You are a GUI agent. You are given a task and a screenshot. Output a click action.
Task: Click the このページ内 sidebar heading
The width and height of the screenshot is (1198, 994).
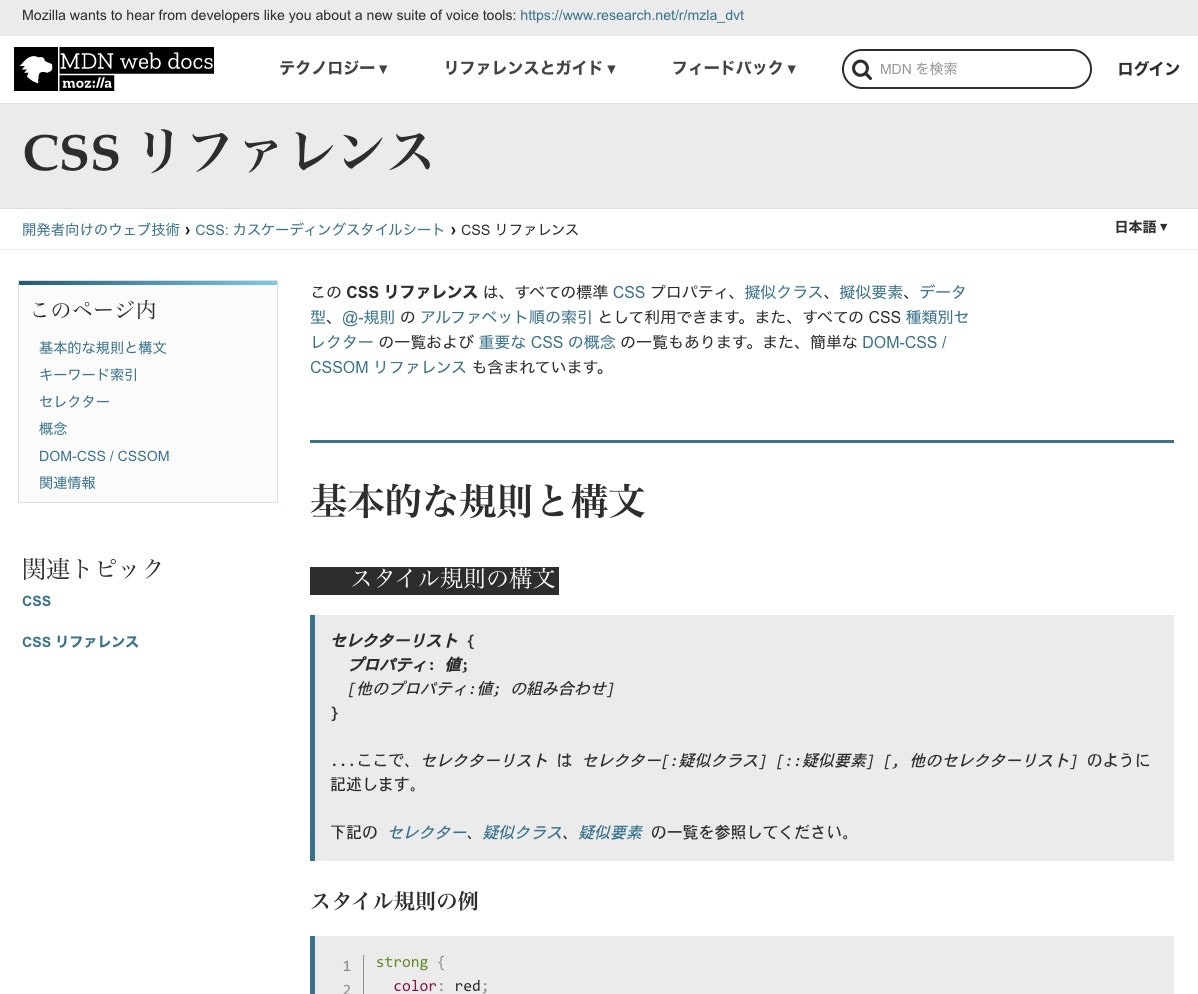pyautogui.click(x=94, y=309)
